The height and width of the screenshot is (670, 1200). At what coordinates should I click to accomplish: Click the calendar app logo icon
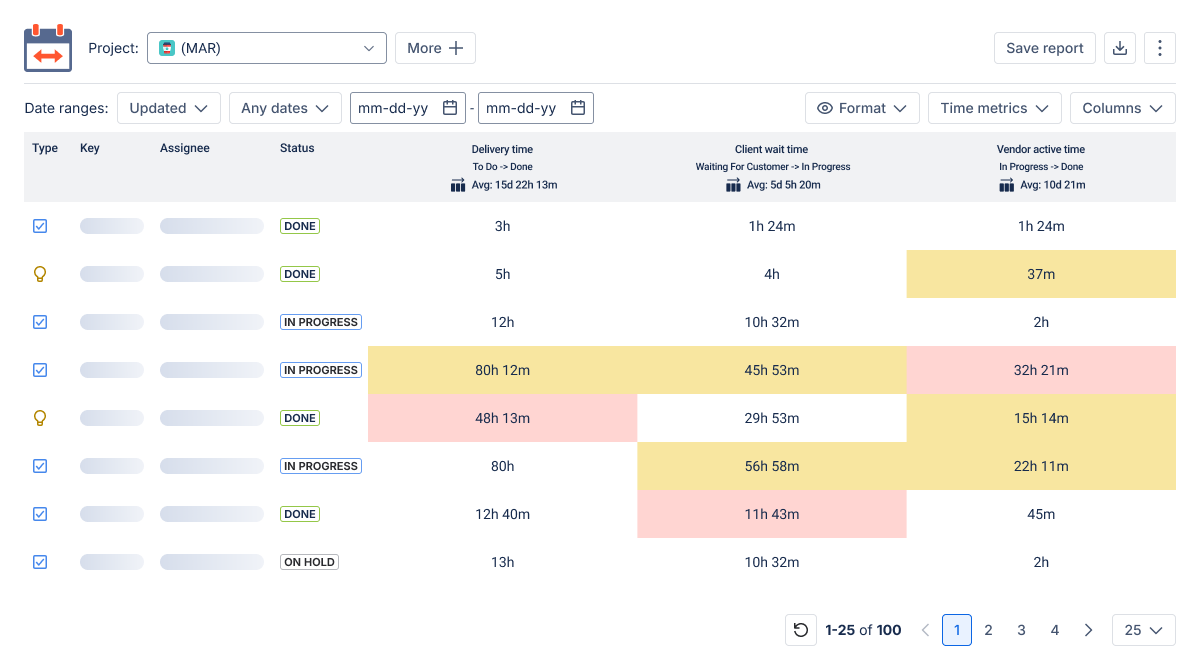(x=48, y=48)
